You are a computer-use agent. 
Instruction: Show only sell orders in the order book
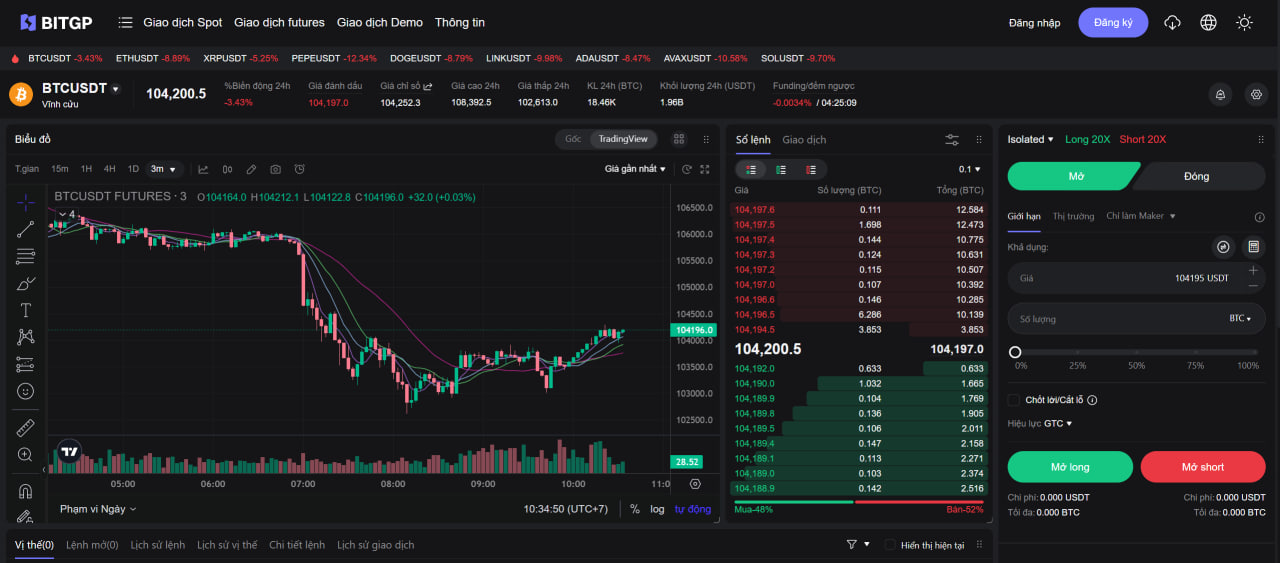click(x=811, y=170)
